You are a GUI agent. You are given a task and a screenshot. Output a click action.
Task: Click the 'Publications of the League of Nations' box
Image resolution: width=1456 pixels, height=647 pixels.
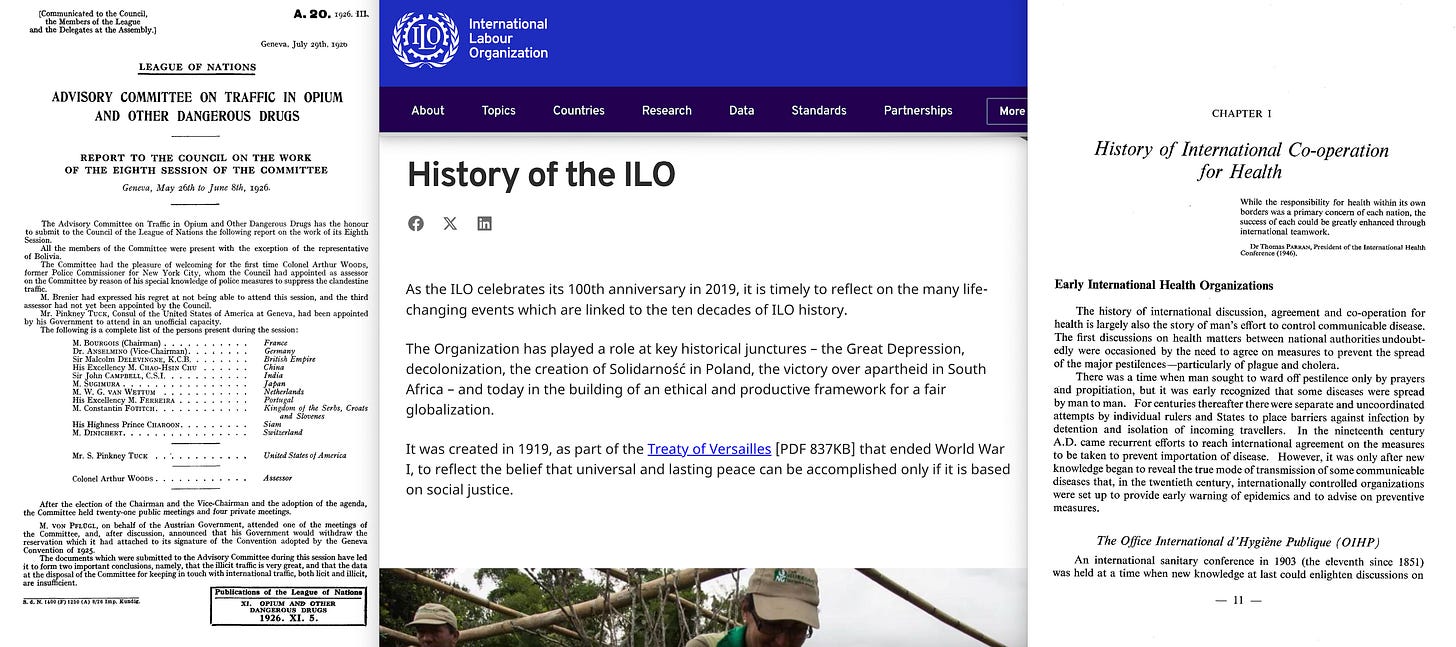click(x=288, y=606)
